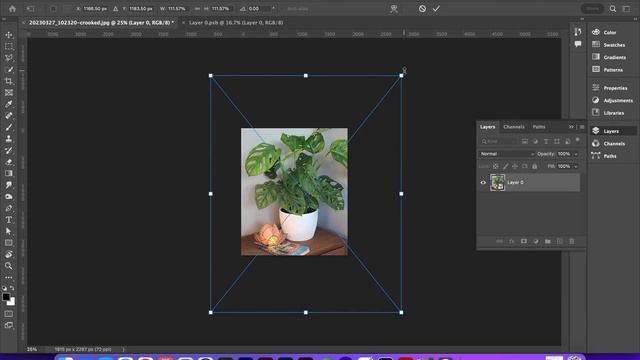
Task: Switch to the 20230327_102320-crooked.jpg document tab
Action: pos(101,22)
